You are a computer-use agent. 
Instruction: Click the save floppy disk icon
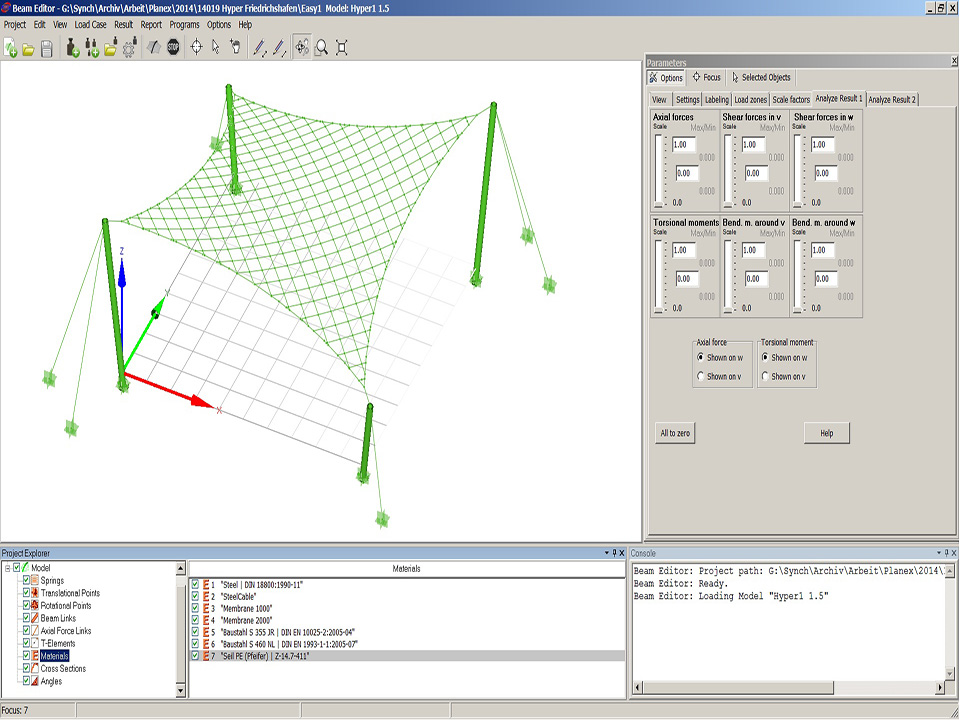point(46,47)
